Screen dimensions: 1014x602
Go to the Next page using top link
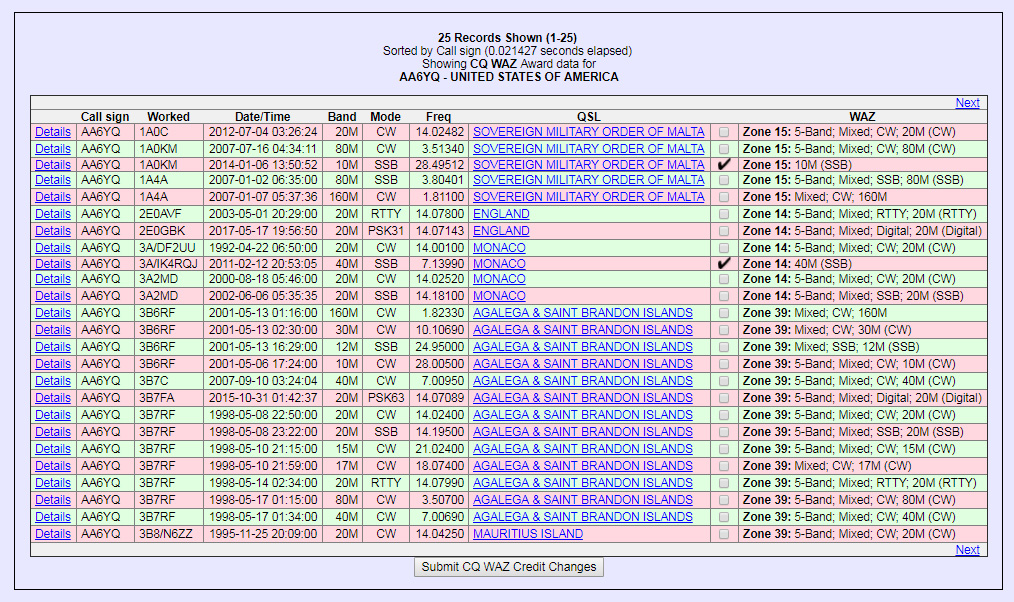(x=967, y=103)
